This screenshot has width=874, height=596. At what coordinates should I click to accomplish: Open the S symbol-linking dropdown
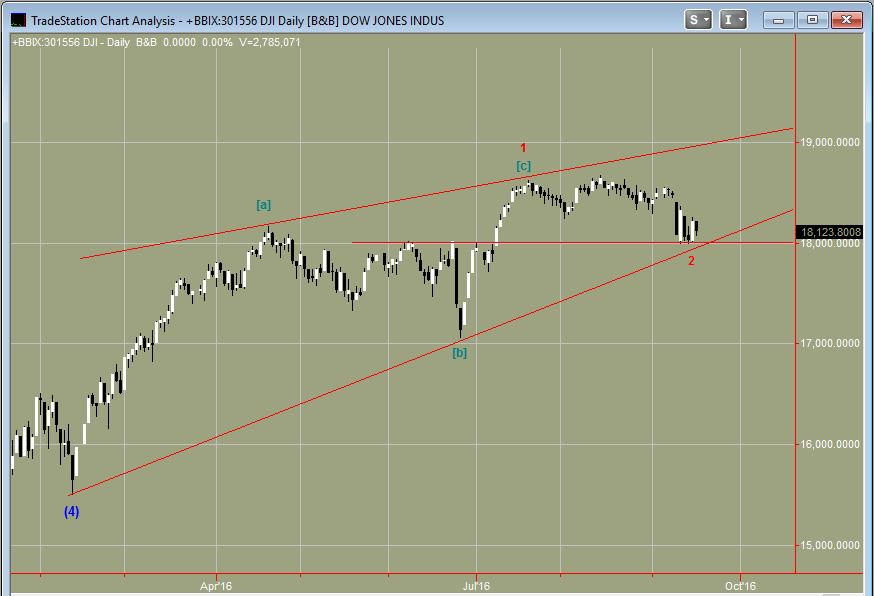[x=698, y=20]
